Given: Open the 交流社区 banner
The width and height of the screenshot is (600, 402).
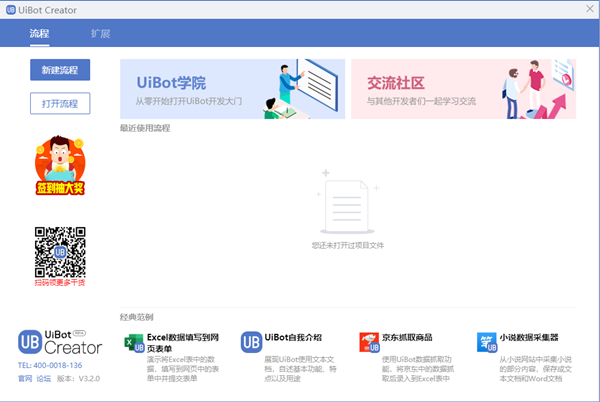Looking at the screenshot, I should pos(463,89).
